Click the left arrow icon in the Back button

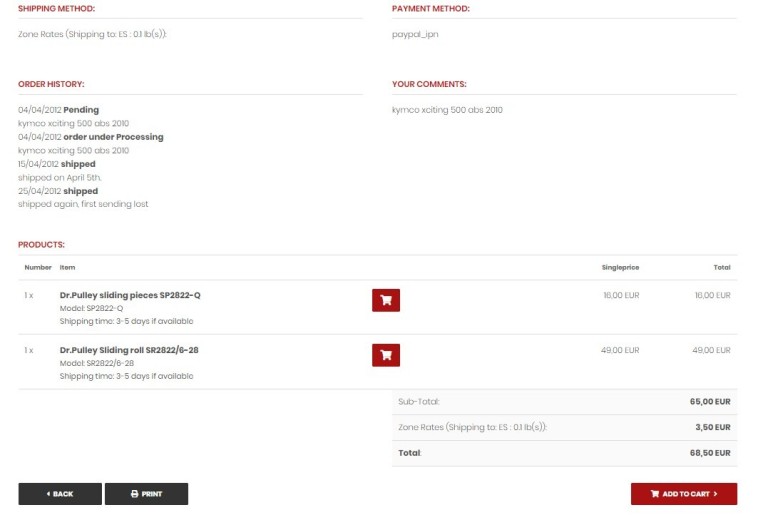coord(48,494)
